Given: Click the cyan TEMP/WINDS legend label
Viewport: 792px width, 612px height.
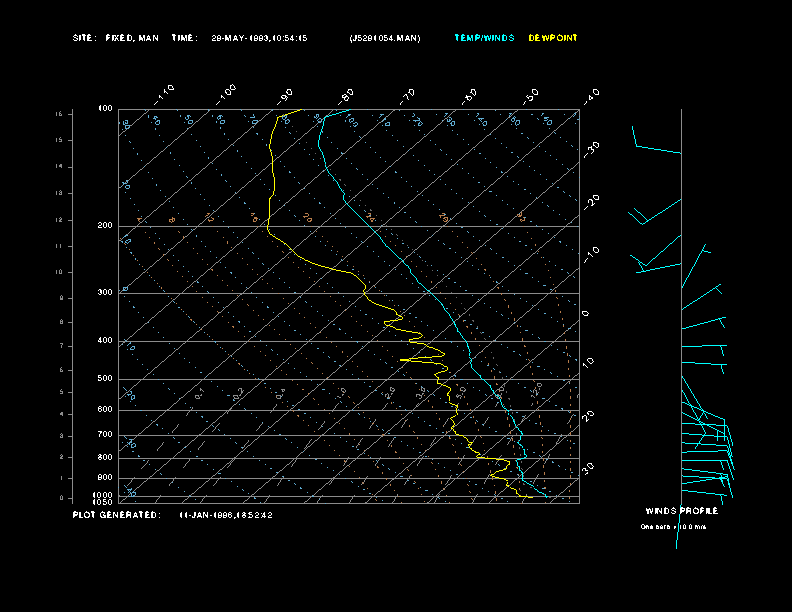Looking at the screenshot, I should tap(484, 38).
